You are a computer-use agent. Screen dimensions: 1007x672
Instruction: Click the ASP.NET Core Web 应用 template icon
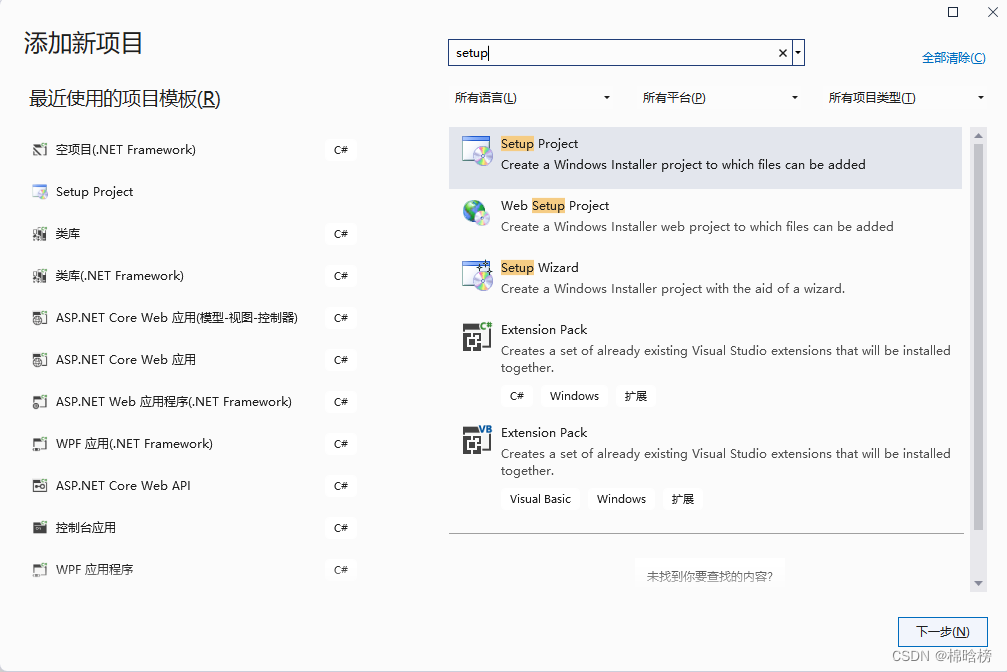click(x=40, y=360)
